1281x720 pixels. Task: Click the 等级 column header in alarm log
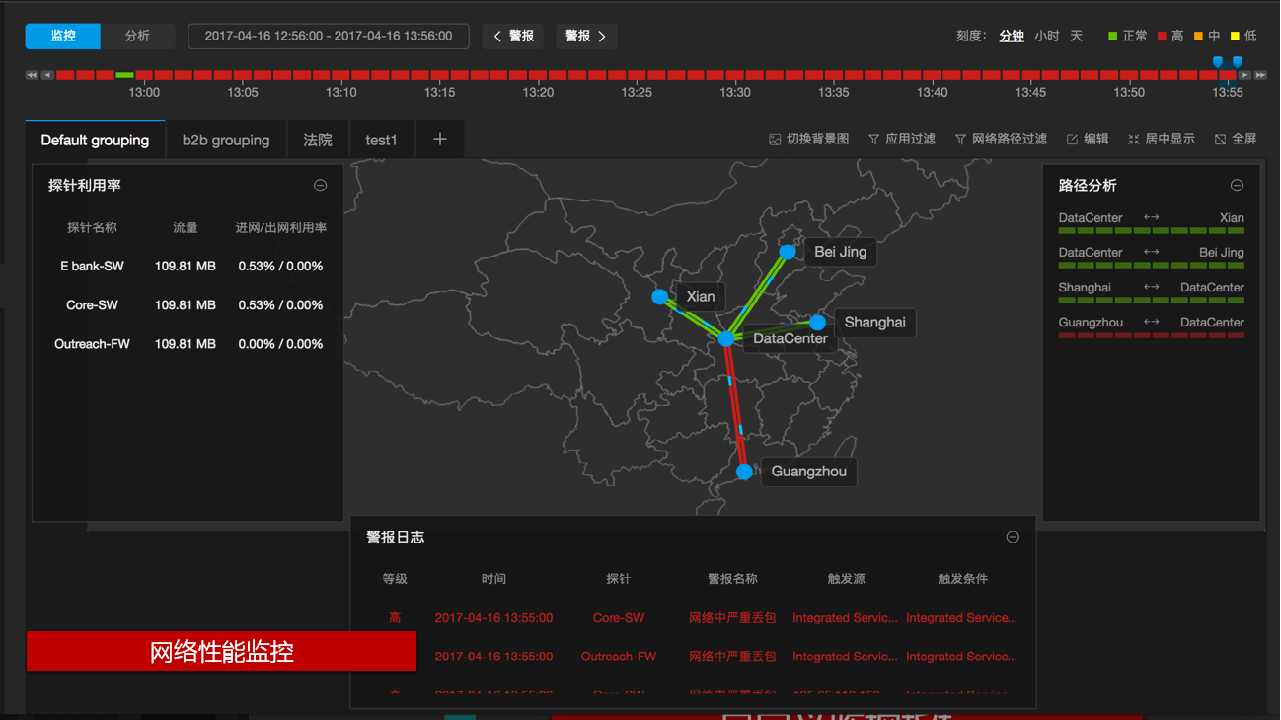[x=395, y=579]
